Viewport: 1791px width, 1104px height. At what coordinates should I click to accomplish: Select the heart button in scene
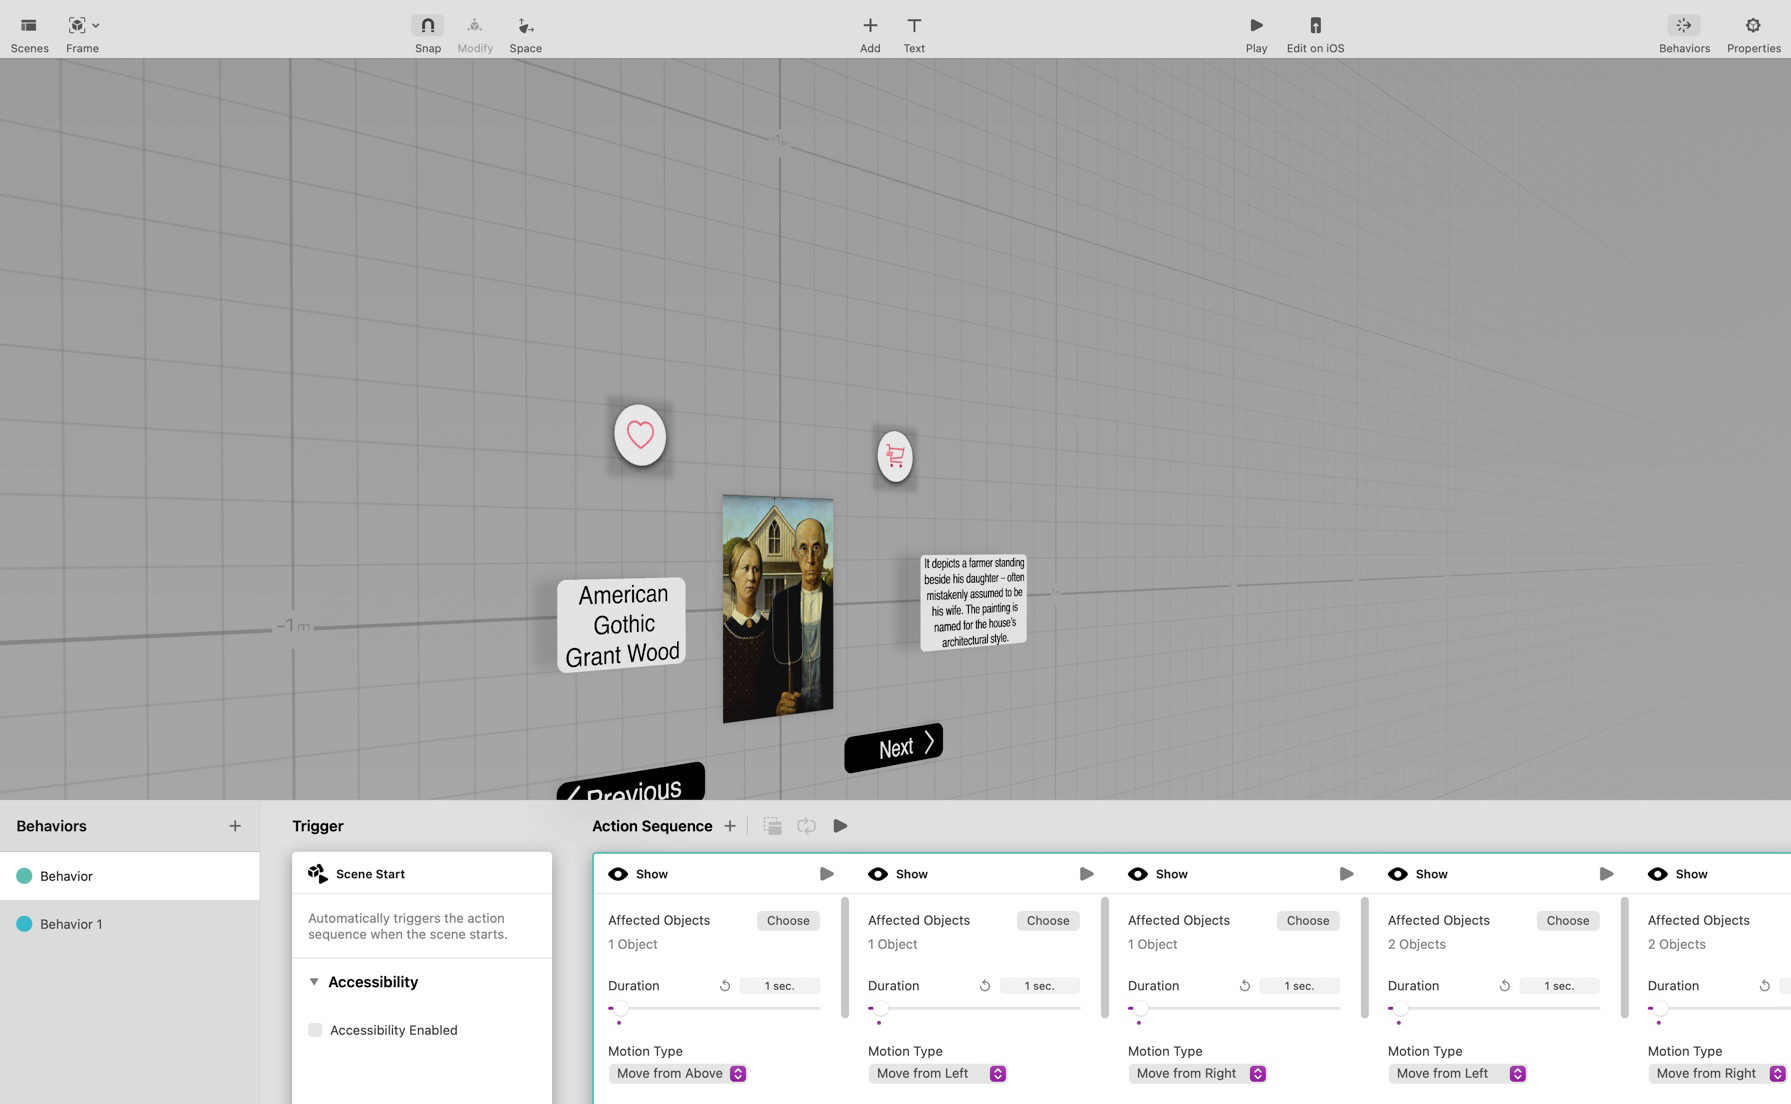(x=640, y=435)
